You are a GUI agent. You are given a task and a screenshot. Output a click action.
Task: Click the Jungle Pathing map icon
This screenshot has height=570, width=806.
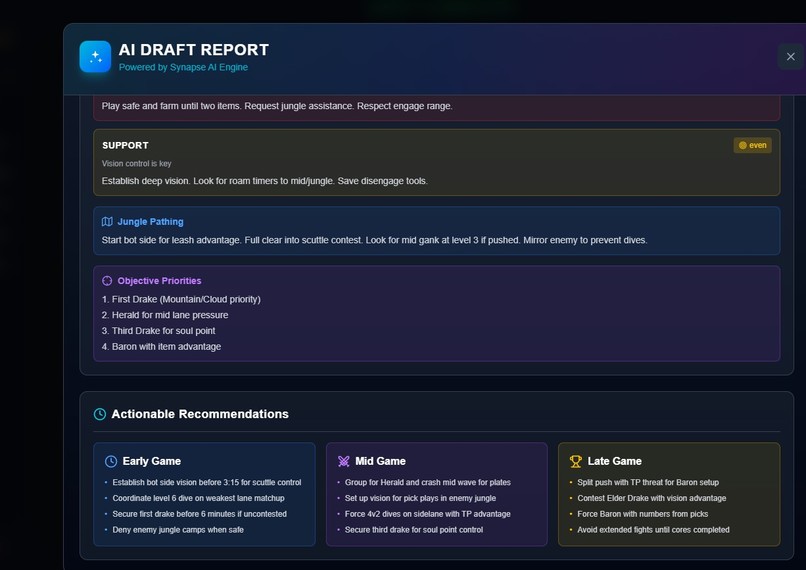click(x=107, y=222)
